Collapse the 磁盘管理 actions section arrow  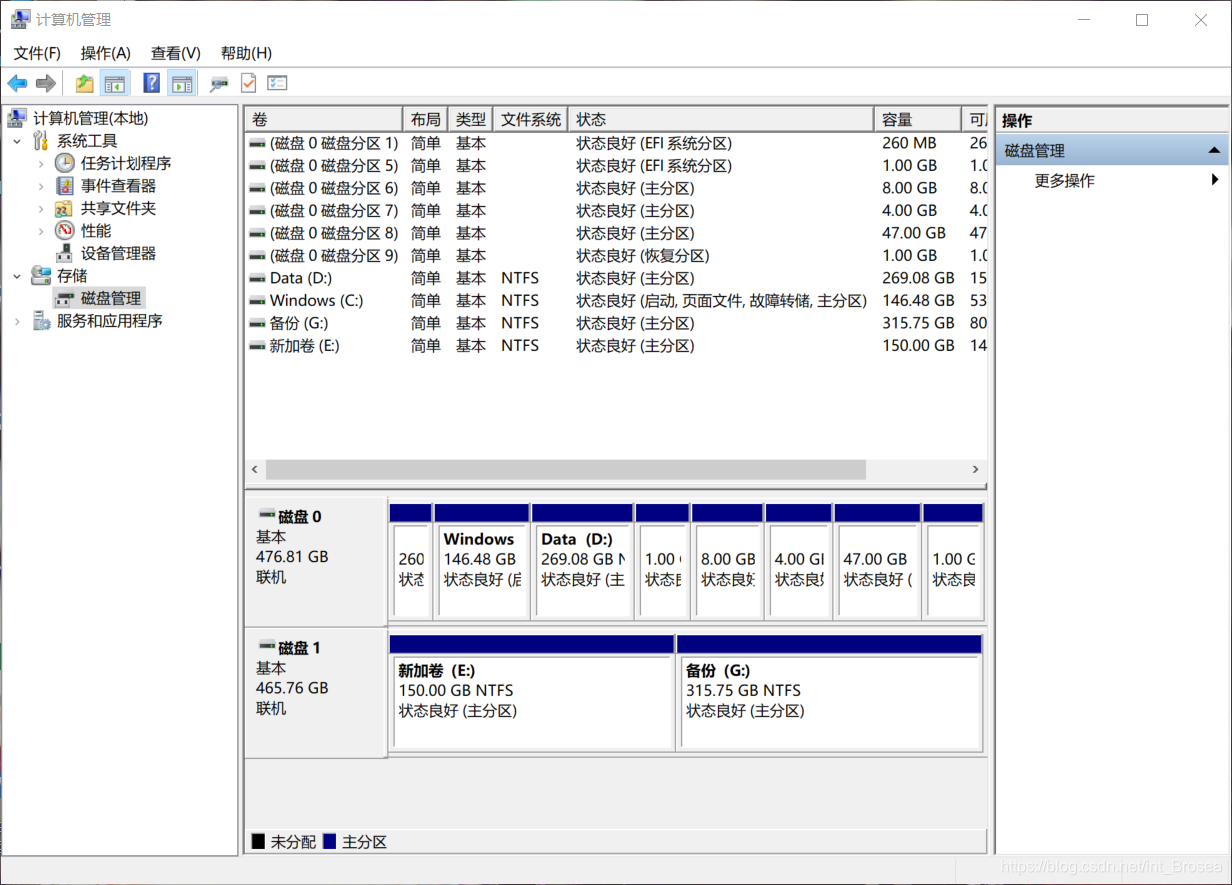[x=1214, y=150]
